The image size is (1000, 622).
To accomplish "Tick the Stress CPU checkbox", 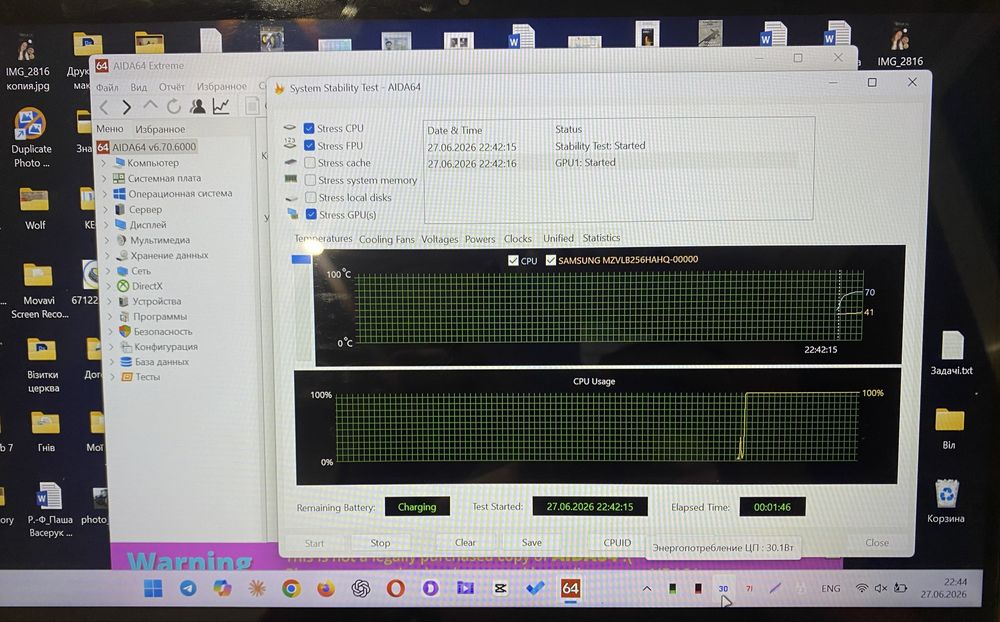I will click(x=309, y=128).
